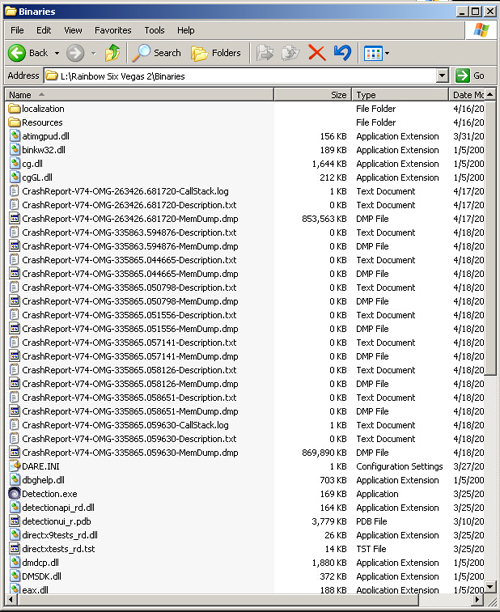This screenshot has height=612, width=500.
Task: Select the cgGL.dll file icon
Action: pos(14,177)
